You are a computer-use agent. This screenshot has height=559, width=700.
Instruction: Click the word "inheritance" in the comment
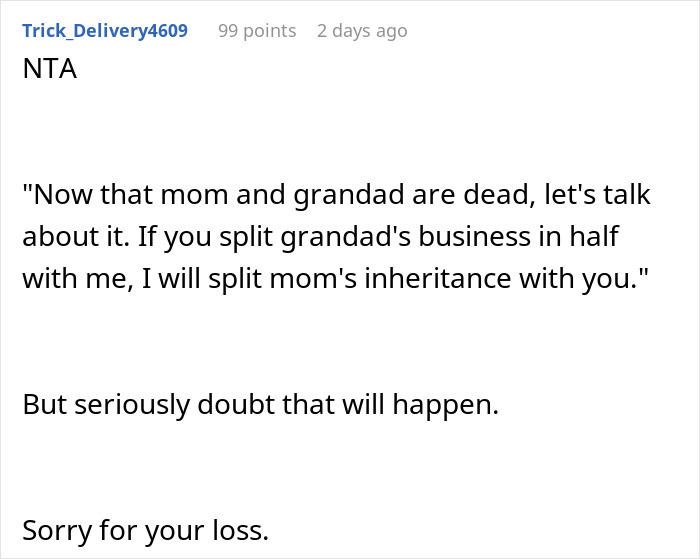(438, 279)
